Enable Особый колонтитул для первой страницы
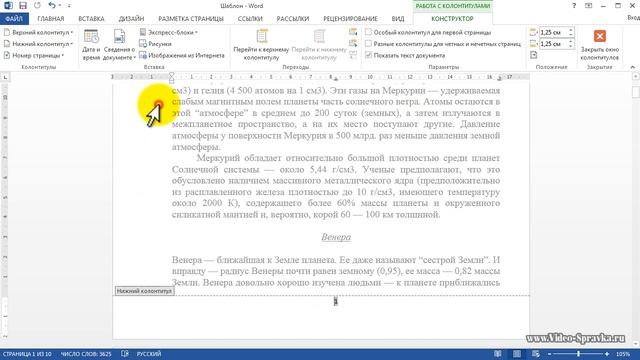The height and width of the screenshot is (360, 640). point(428,32)
